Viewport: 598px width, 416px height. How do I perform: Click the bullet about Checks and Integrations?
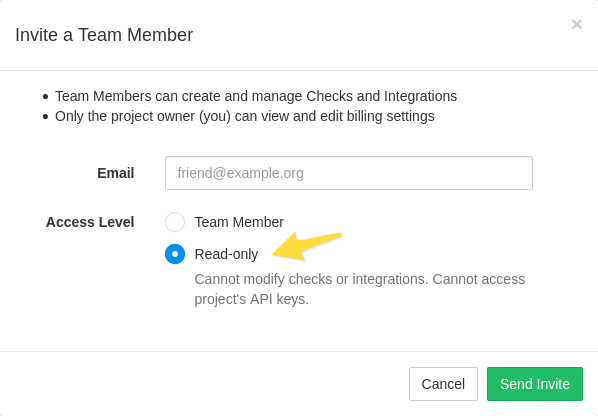click(x=256, y=96)
